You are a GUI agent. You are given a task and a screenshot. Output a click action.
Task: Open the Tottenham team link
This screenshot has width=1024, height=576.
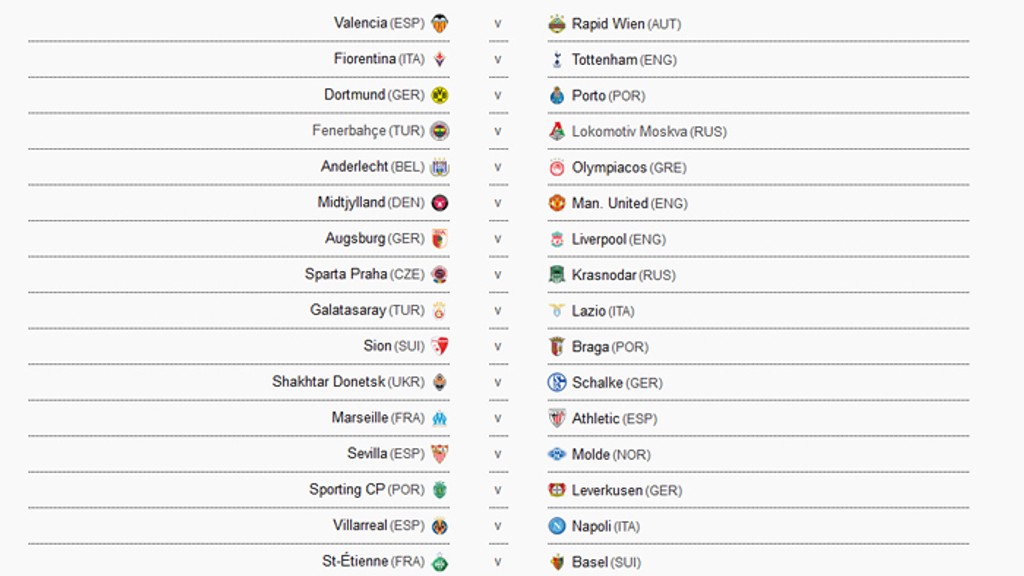(x=604, y=60)
